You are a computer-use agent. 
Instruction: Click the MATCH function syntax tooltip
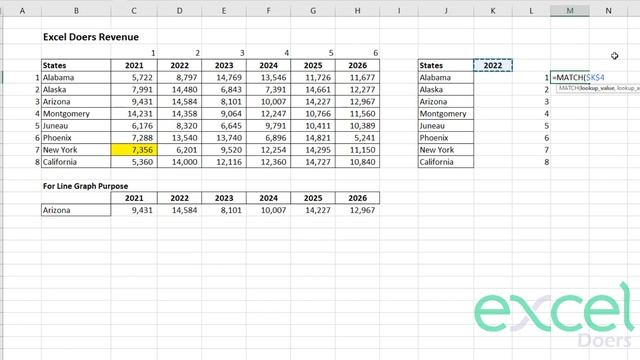(x=598, y=88)
